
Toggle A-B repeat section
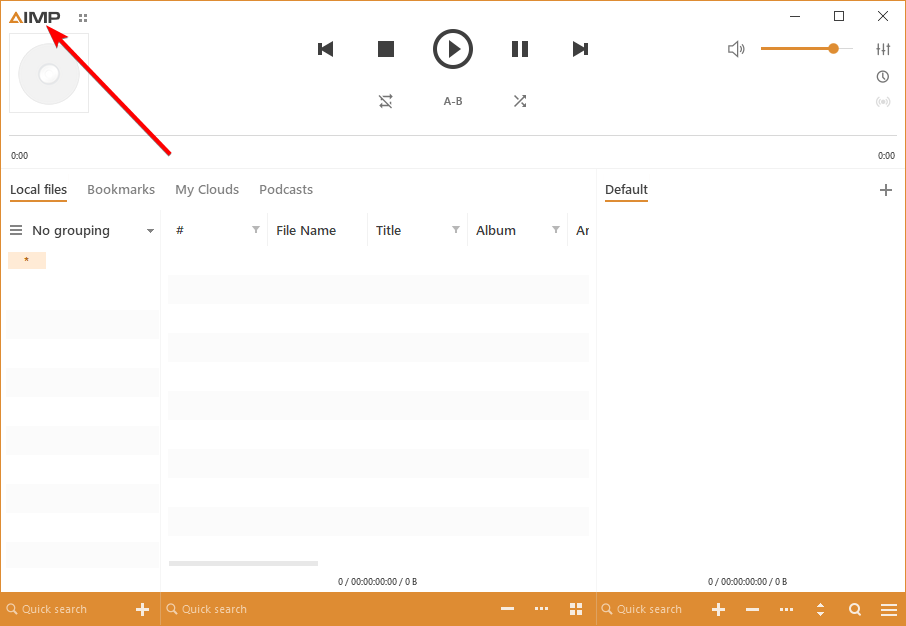(x=453, y=101)
